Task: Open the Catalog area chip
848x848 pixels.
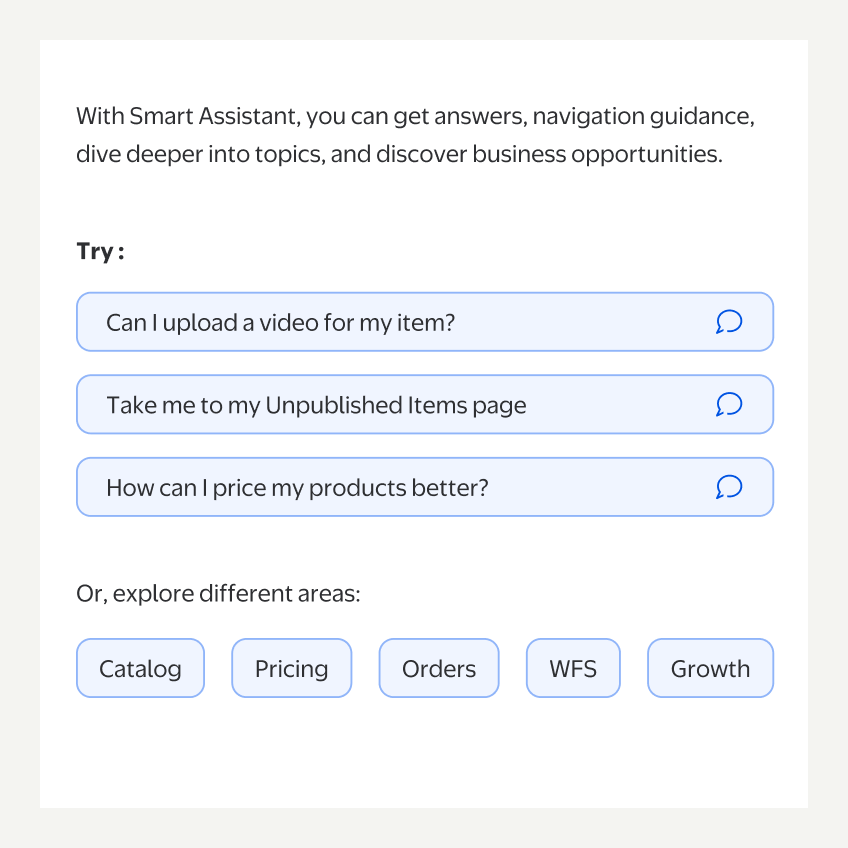Action: click(x=140, y=668)
